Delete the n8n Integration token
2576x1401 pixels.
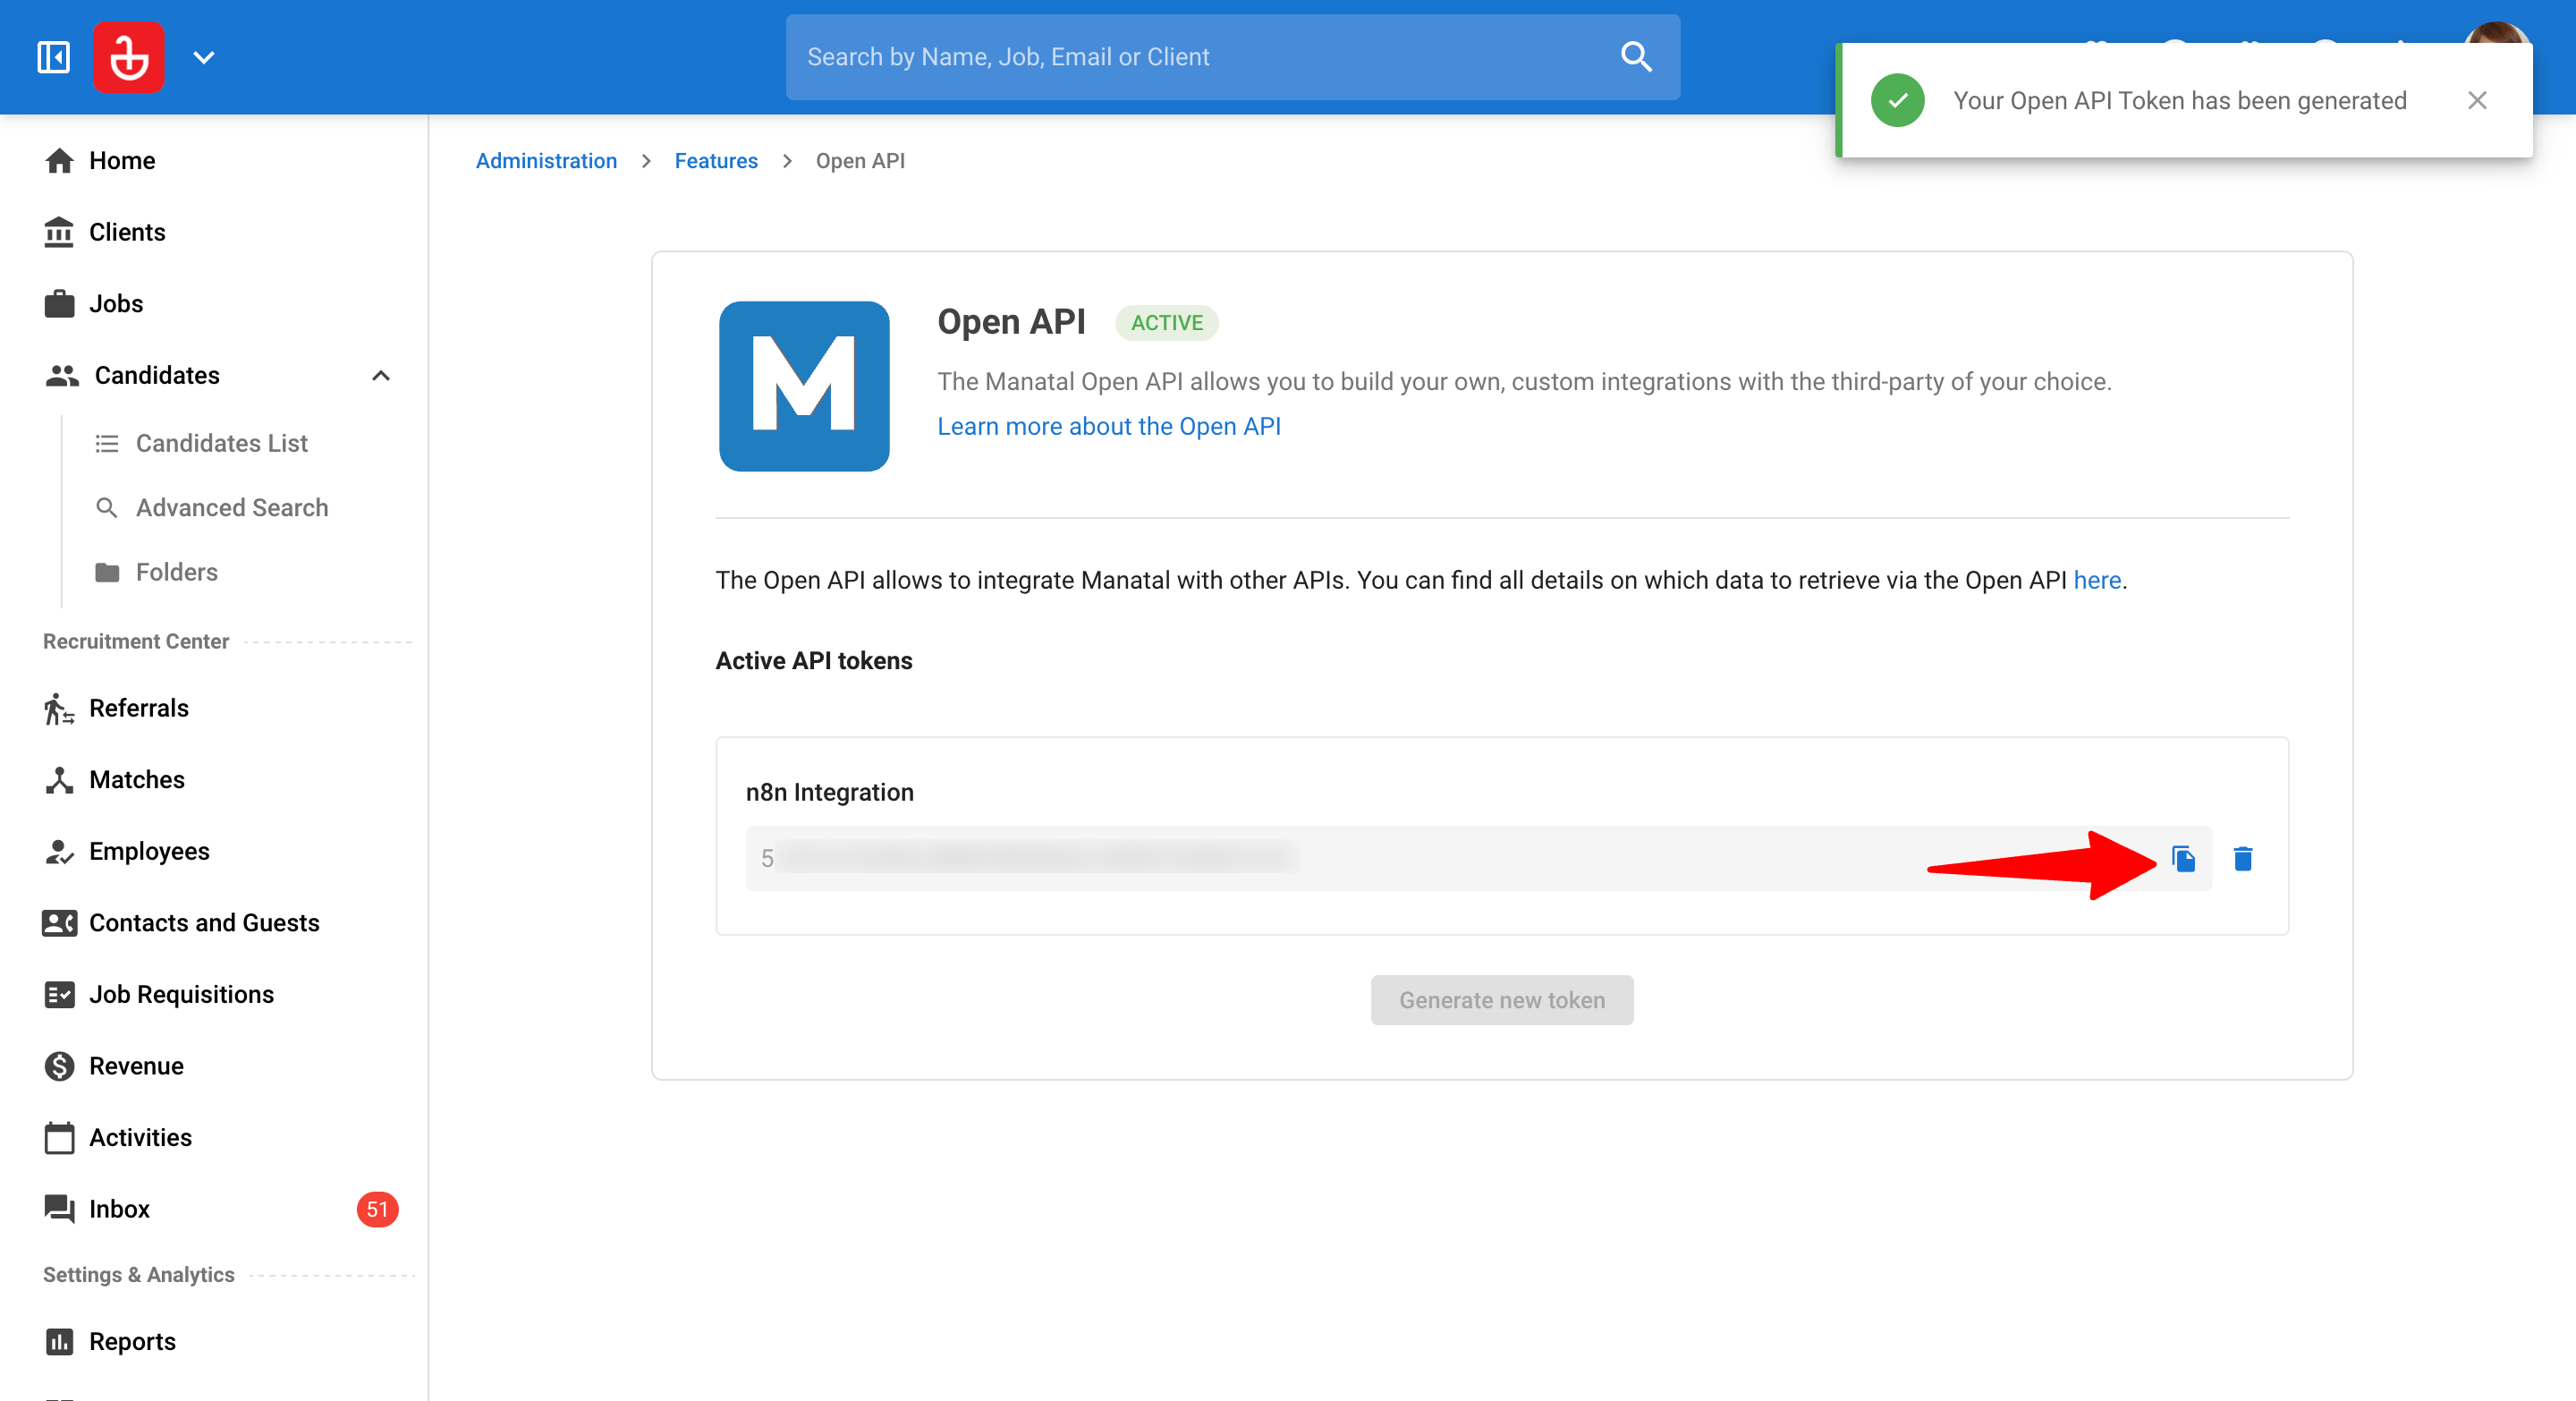(2243, 859)
